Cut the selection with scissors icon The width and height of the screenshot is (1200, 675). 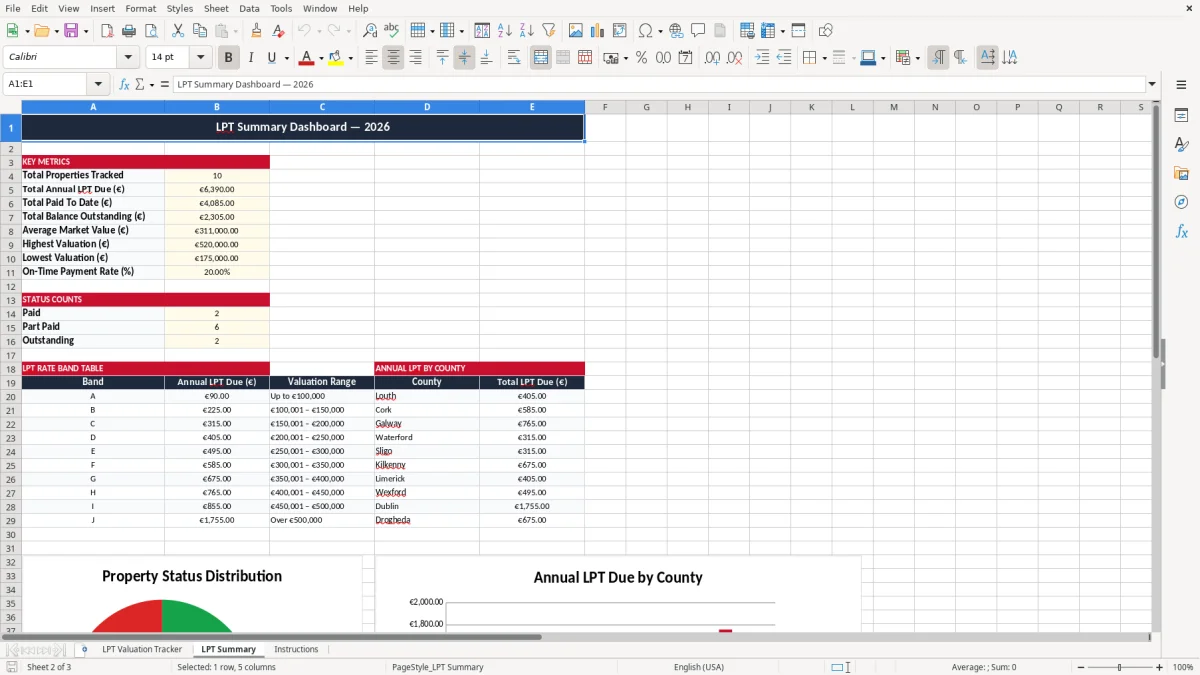coord(178,31)
